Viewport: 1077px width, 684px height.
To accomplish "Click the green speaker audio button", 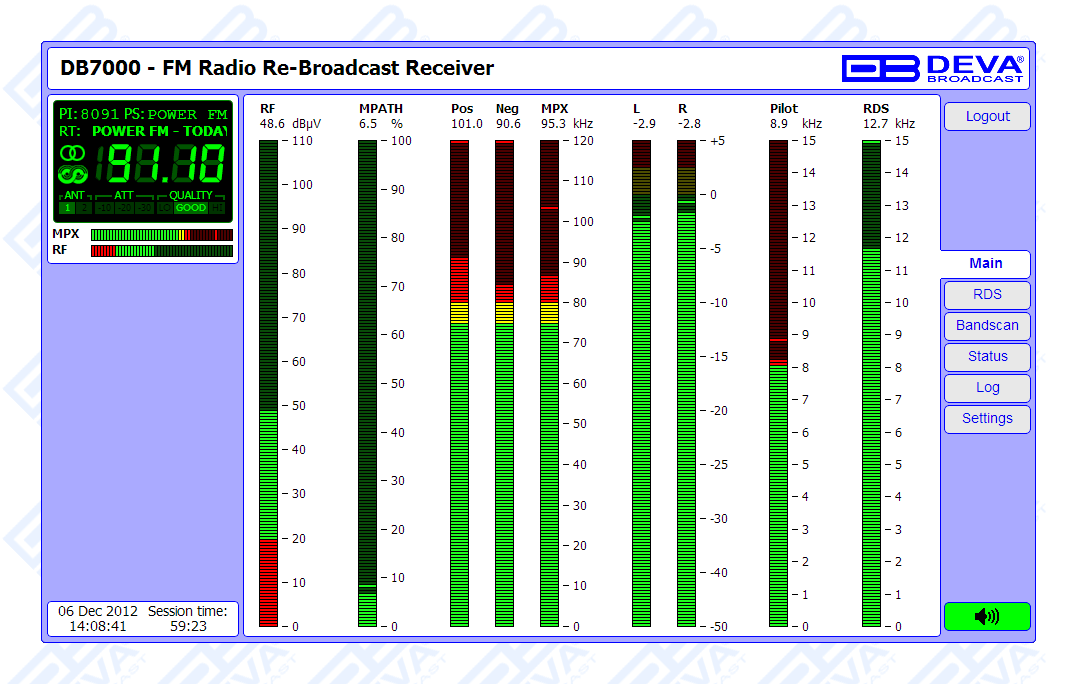I will tap(986, 616).
